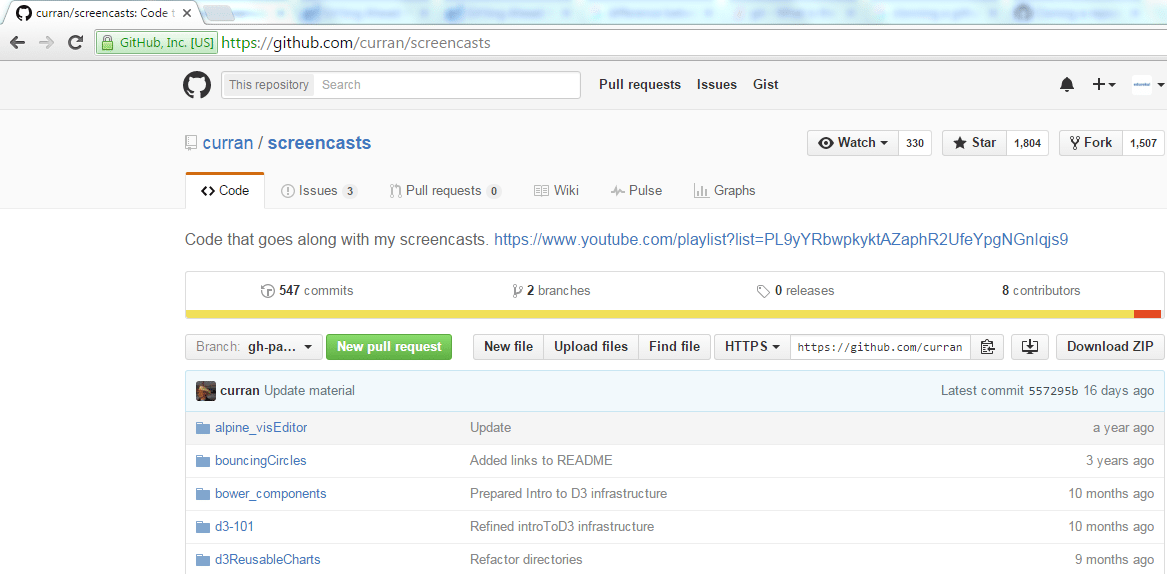Click the stargazers count 1,804

point(1028,143)
